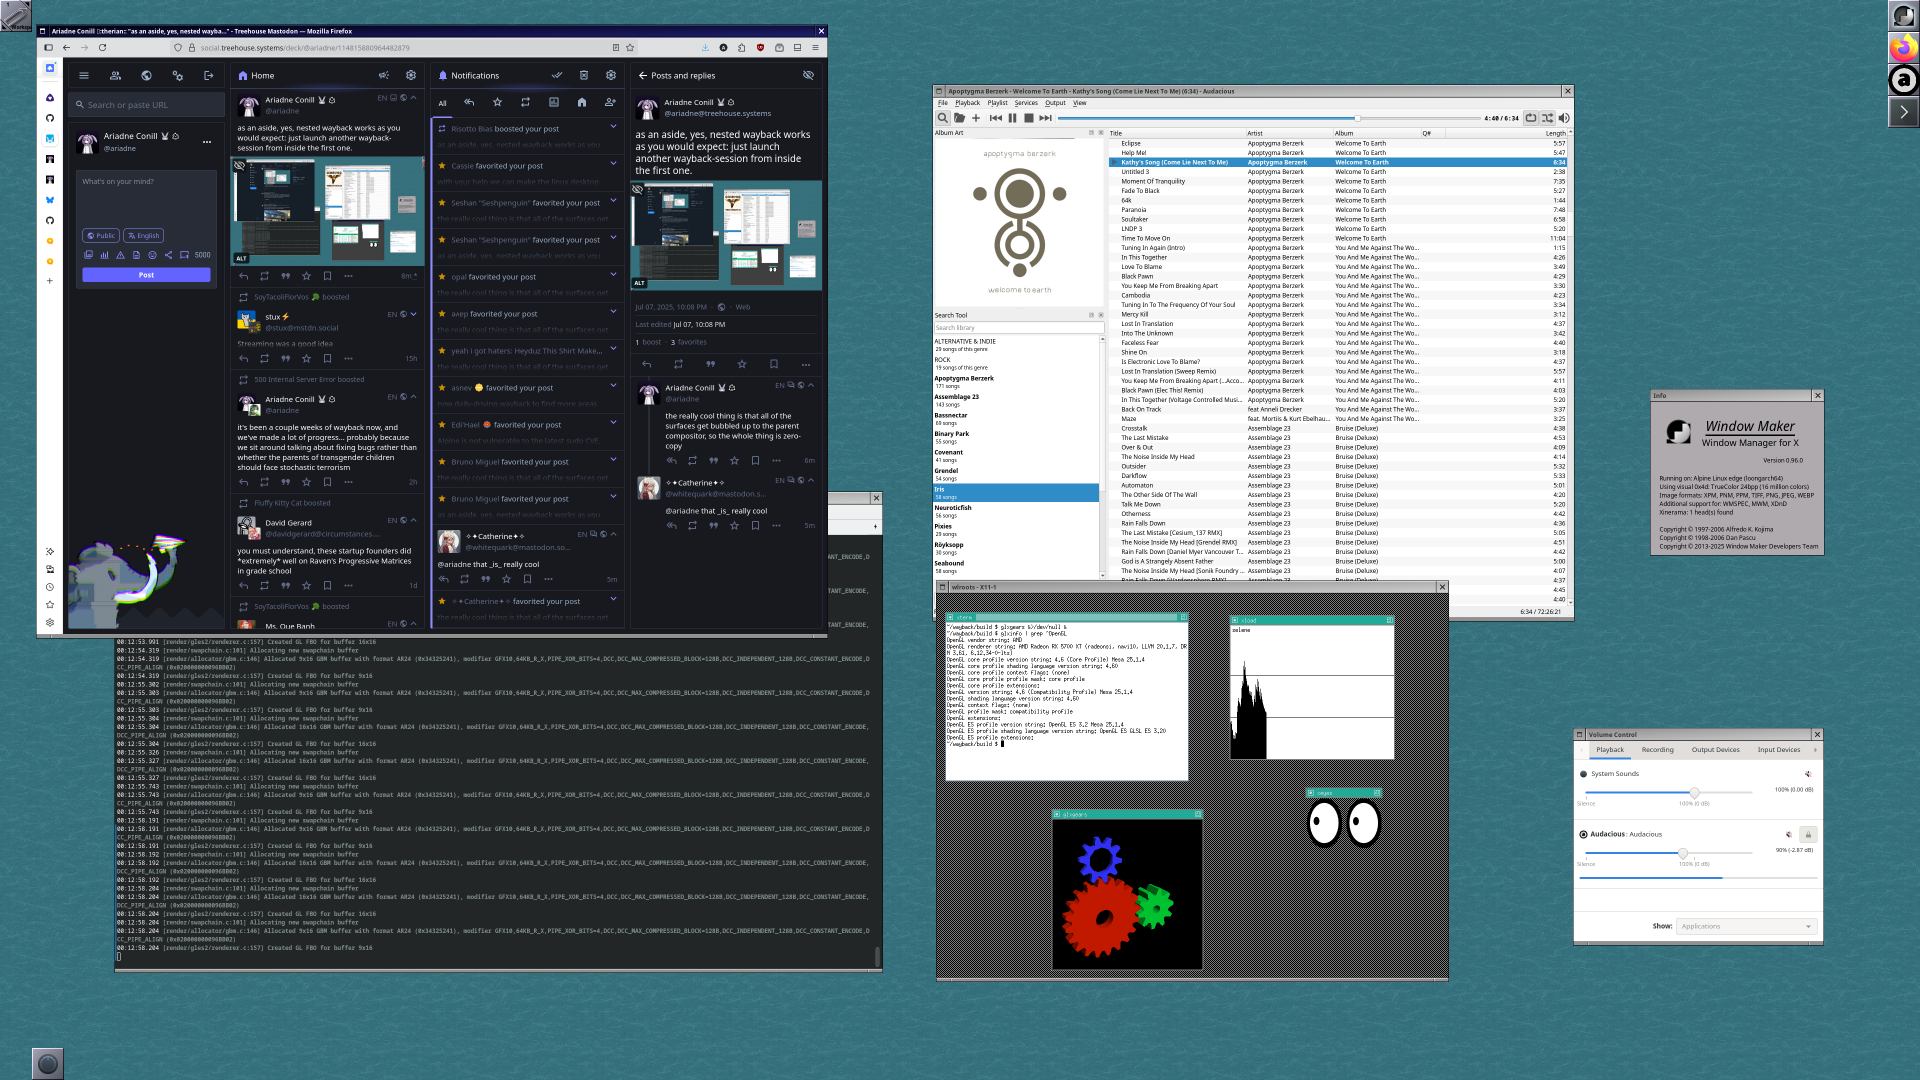Go back from Posts and replies column
Viewport: 1920px width, 1080px height.
pyautogui.click(x=643, y=75)
